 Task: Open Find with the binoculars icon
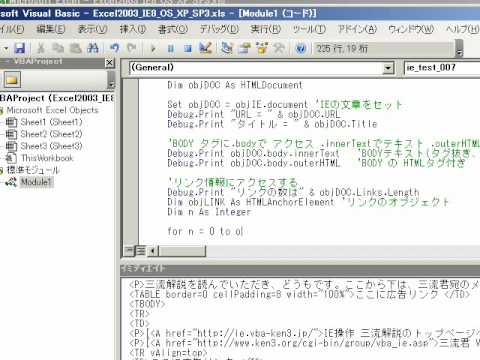(x=93, y=48)
